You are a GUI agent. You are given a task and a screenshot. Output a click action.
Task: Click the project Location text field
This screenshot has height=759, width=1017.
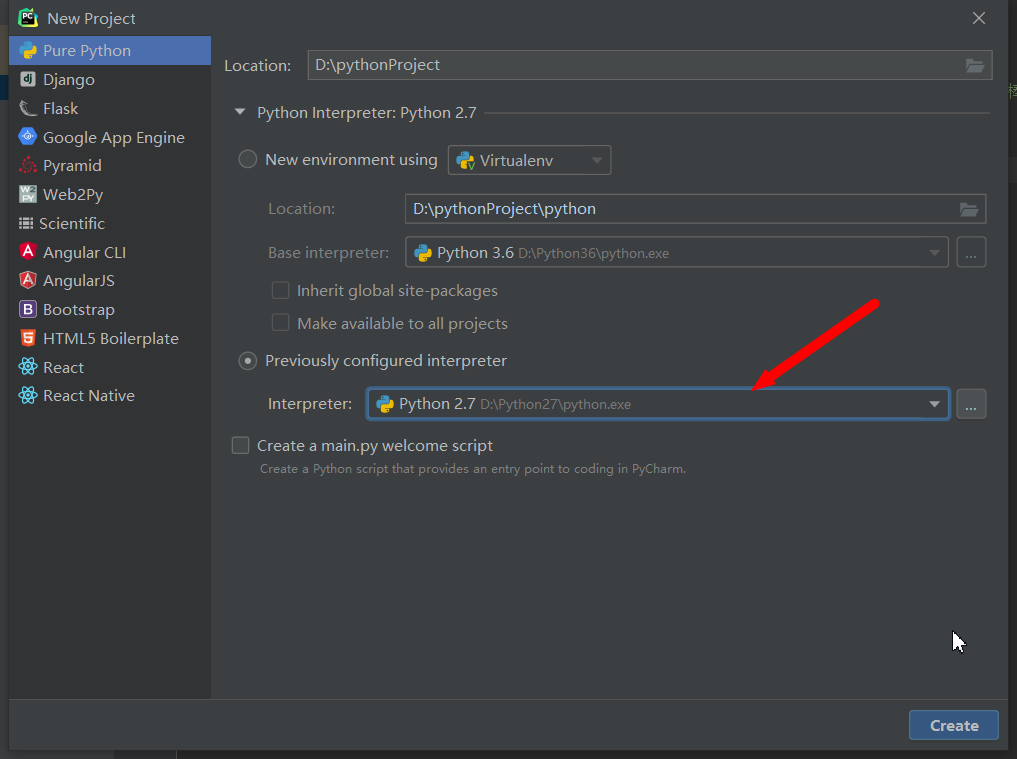point(650,65)
